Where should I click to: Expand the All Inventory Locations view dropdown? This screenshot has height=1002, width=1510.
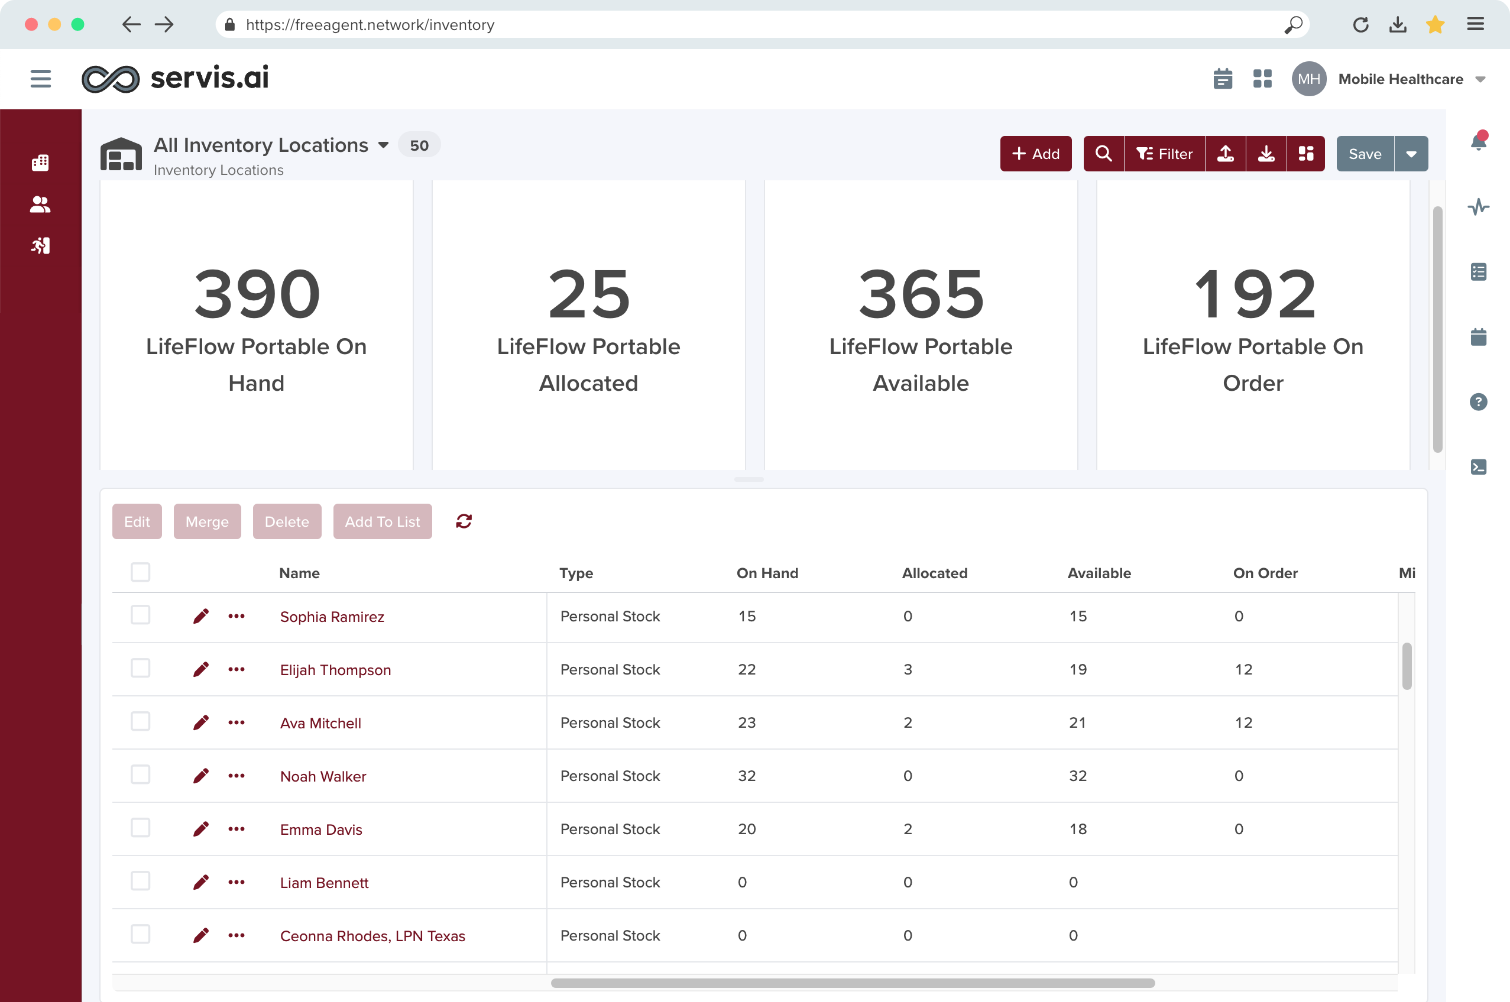coord(383,146)
